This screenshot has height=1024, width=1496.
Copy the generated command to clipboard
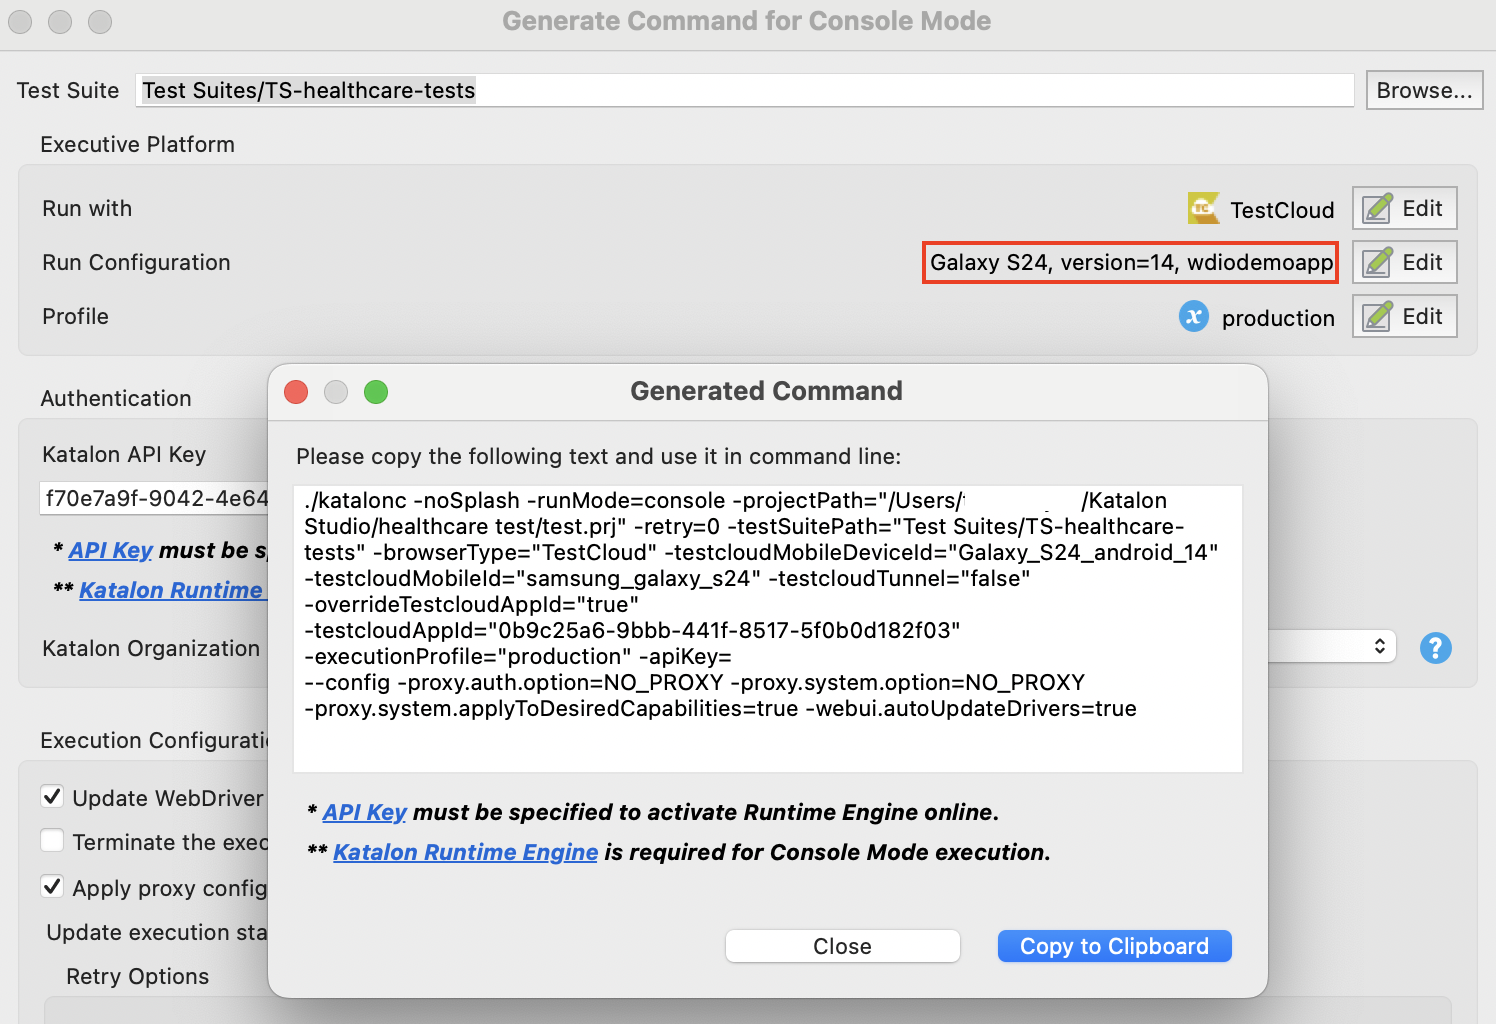(x=1113, y=946)
